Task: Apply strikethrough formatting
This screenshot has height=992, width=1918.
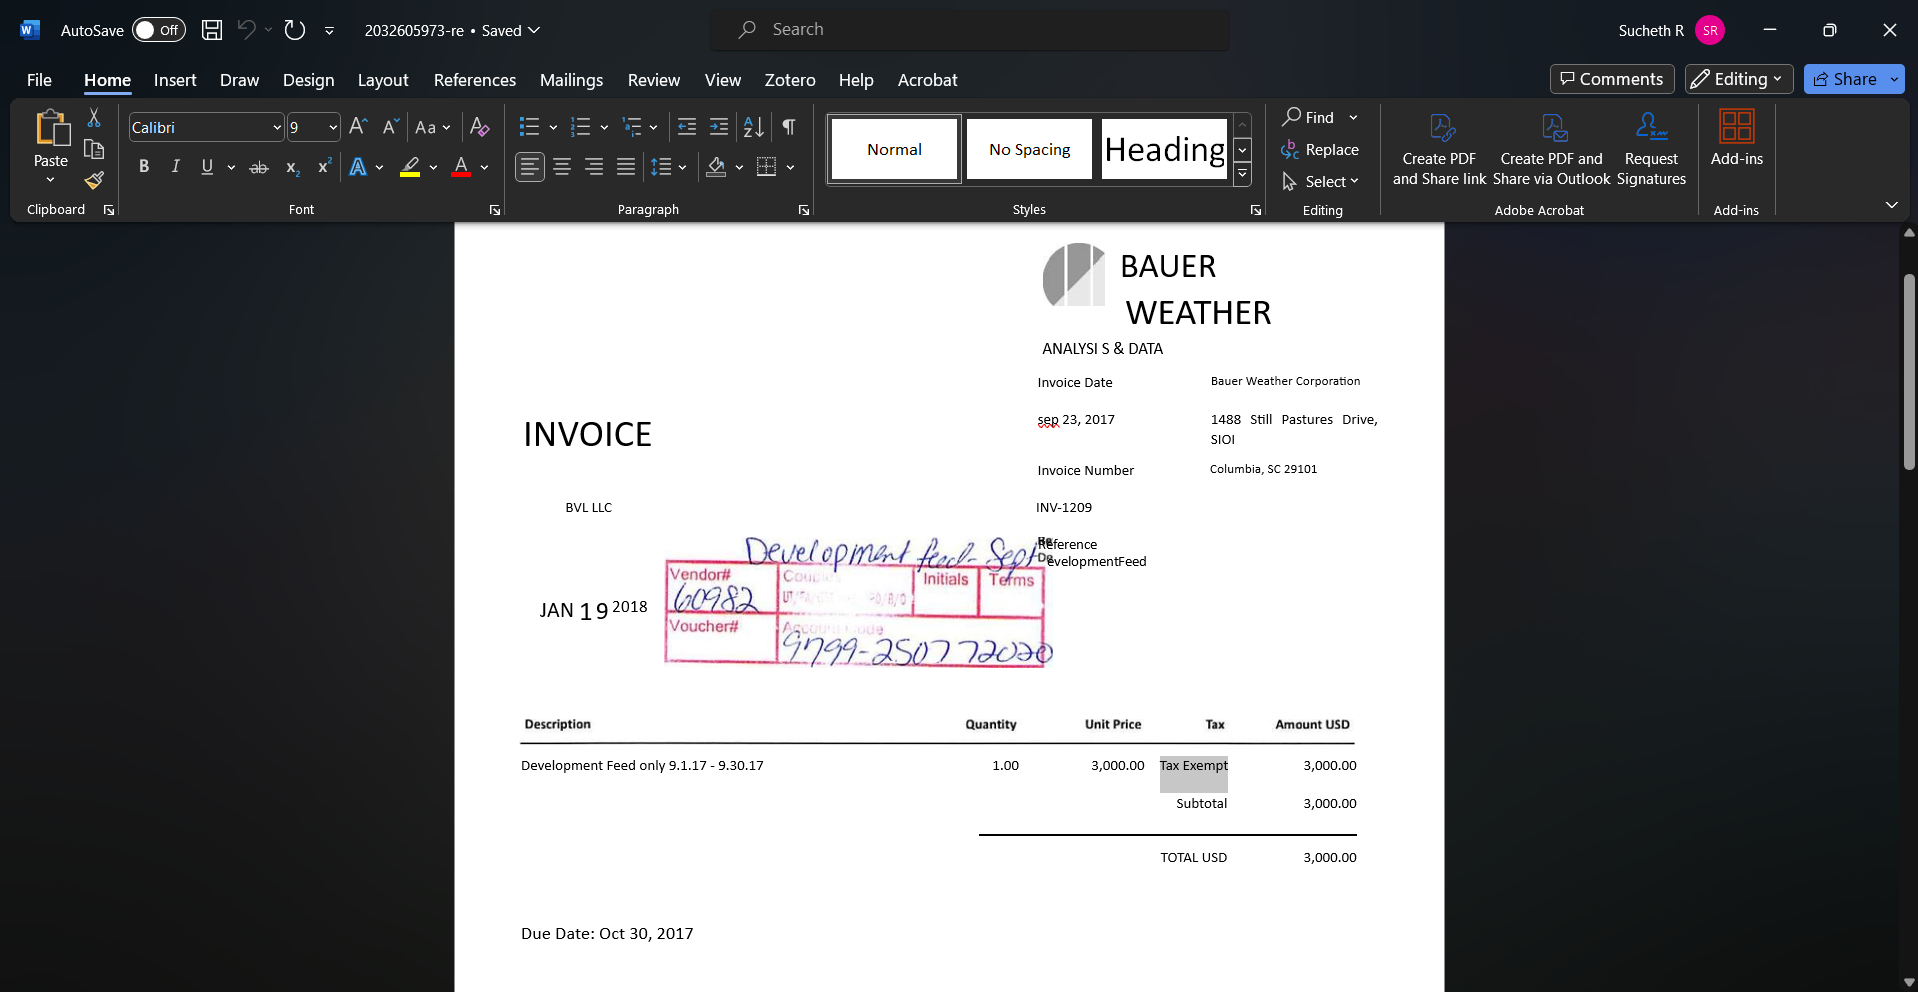Action: point(258,167)
